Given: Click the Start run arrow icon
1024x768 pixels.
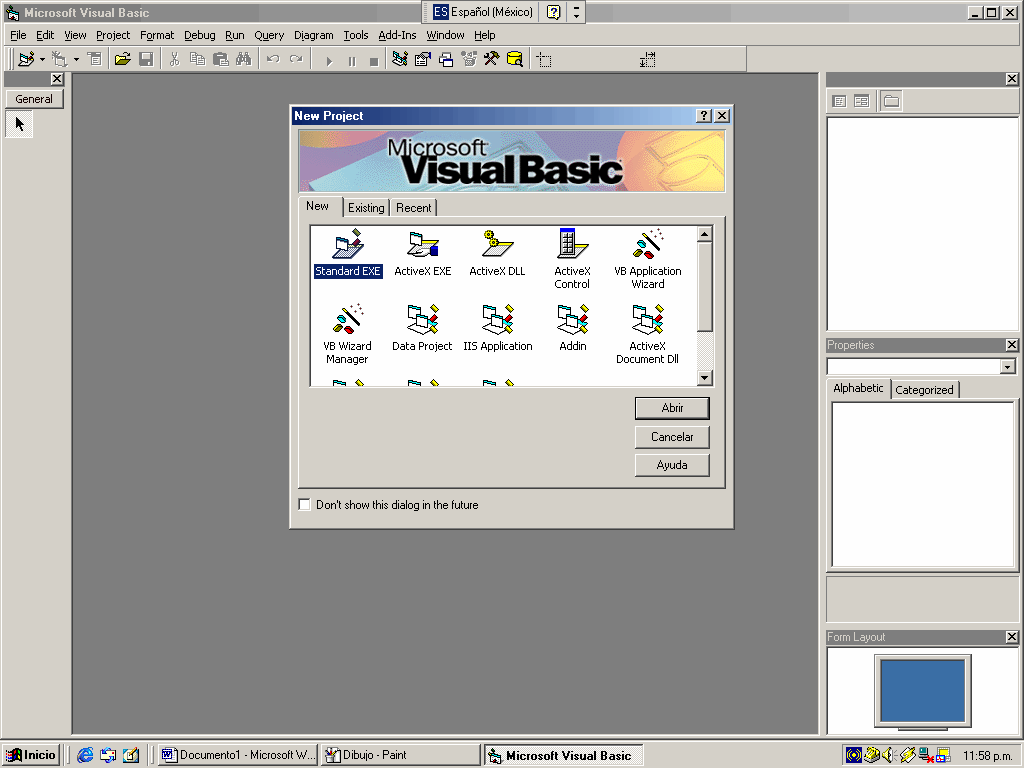Looking at the screenshot, I should coord(329,61).
